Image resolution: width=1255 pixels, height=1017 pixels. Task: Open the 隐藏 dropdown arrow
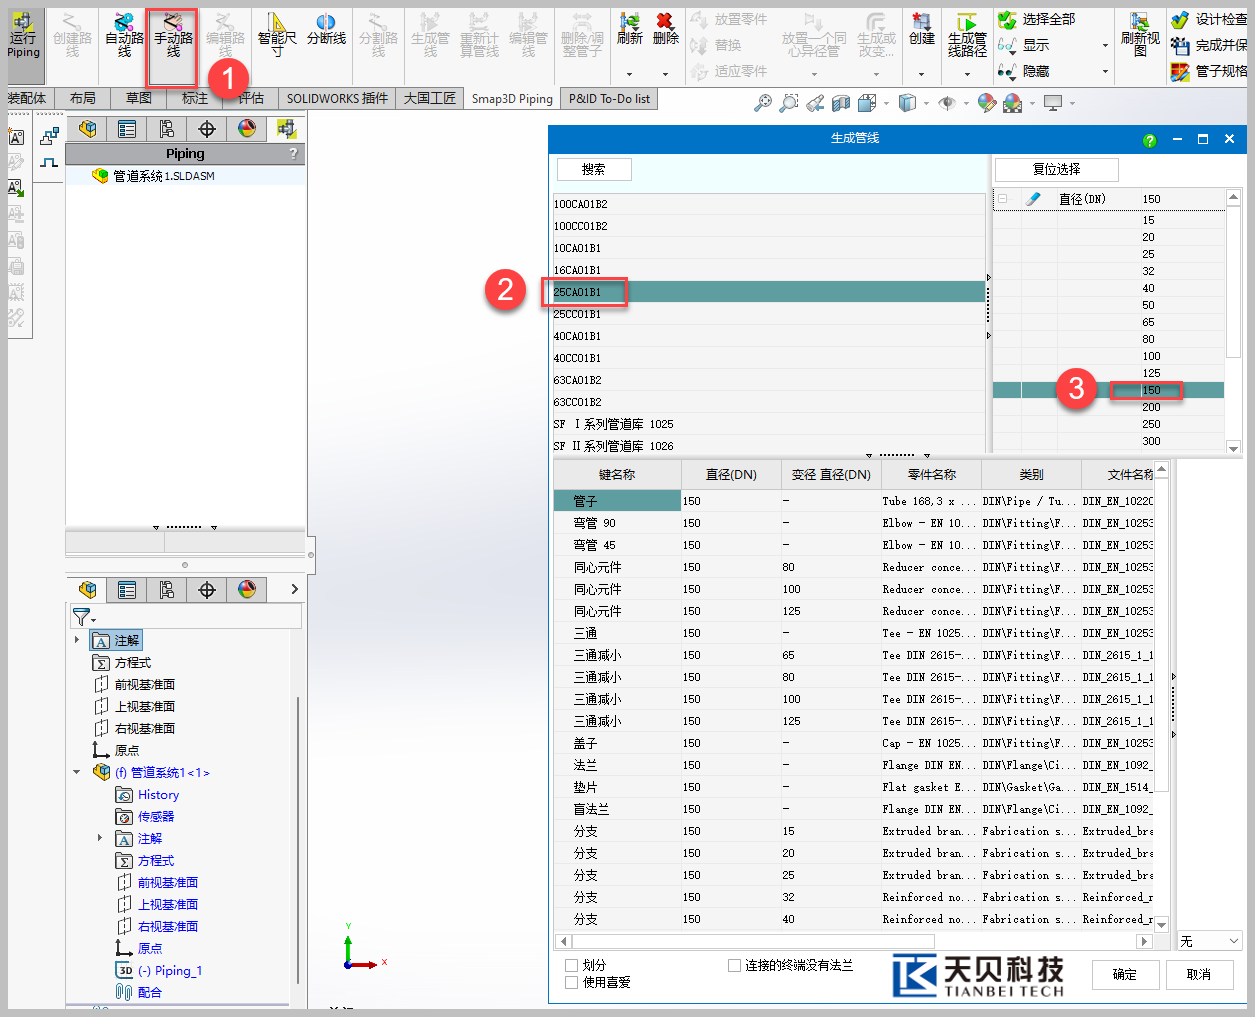point(1105,71)
